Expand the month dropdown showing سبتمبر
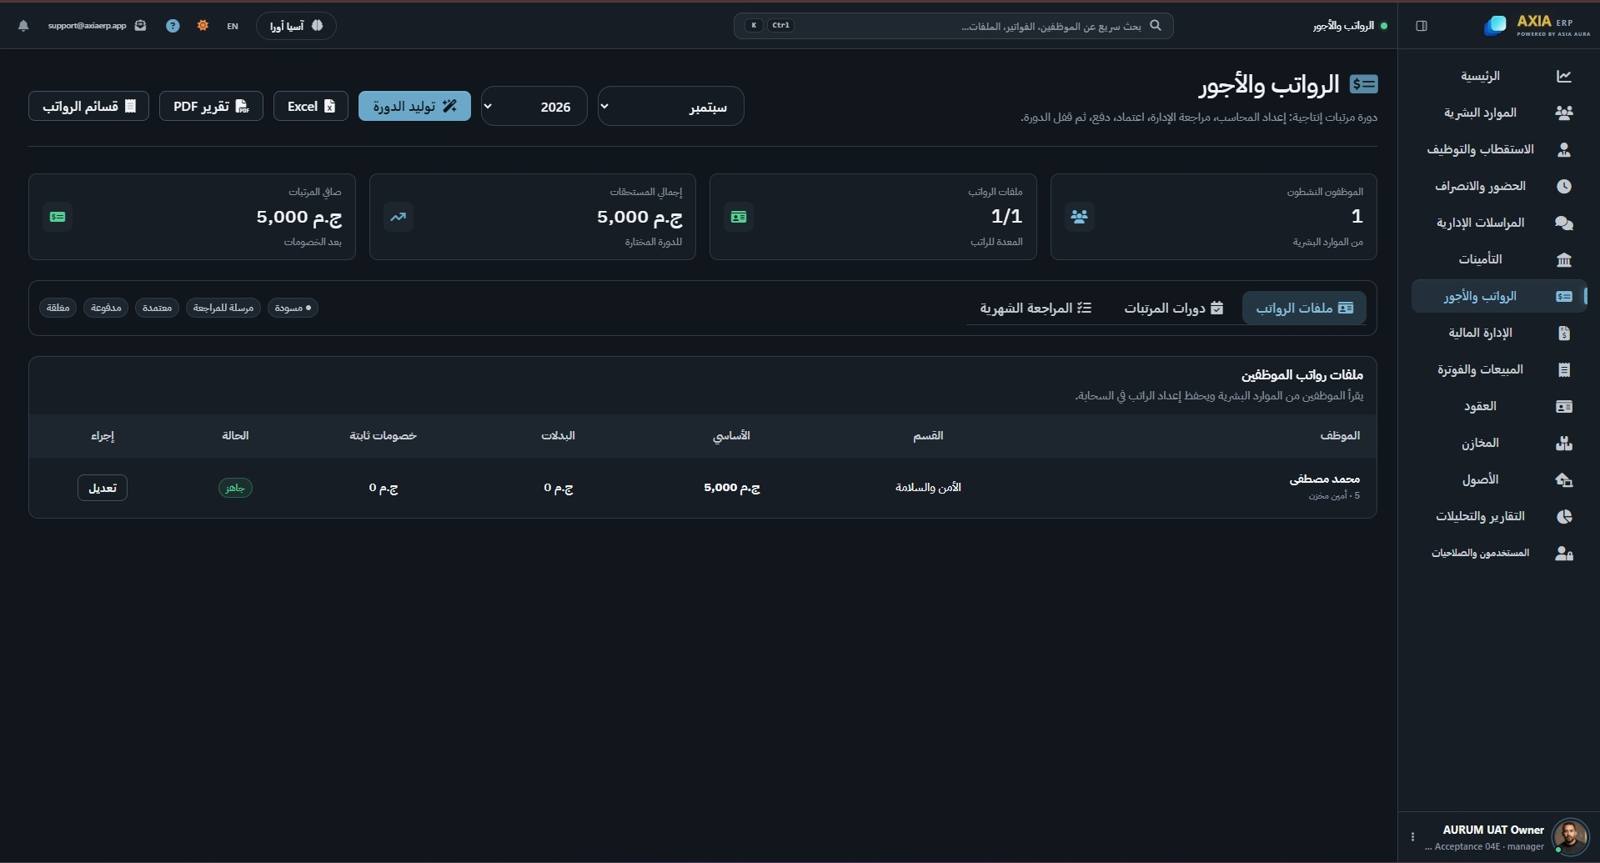 coord(671,106)
